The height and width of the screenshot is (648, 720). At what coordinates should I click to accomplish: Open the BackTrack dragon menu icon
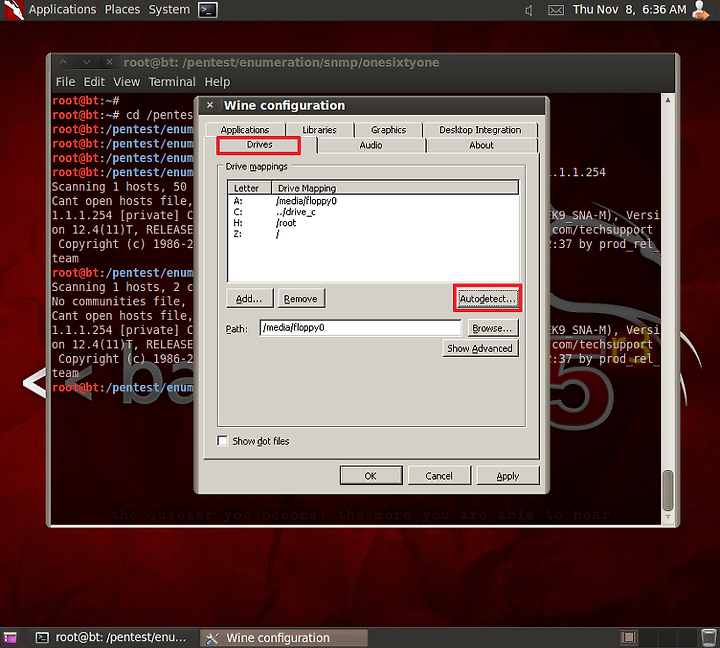(14, 10)
